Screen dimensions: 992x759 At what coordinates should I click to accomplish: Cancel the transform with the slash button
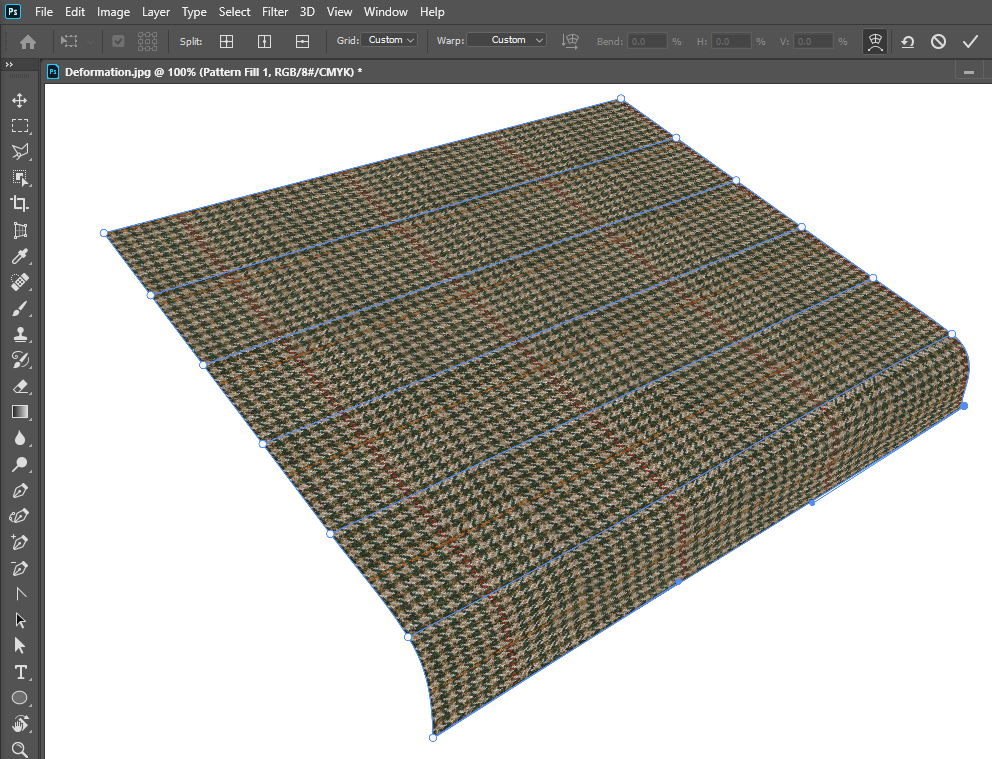click(x=938, y=42)
